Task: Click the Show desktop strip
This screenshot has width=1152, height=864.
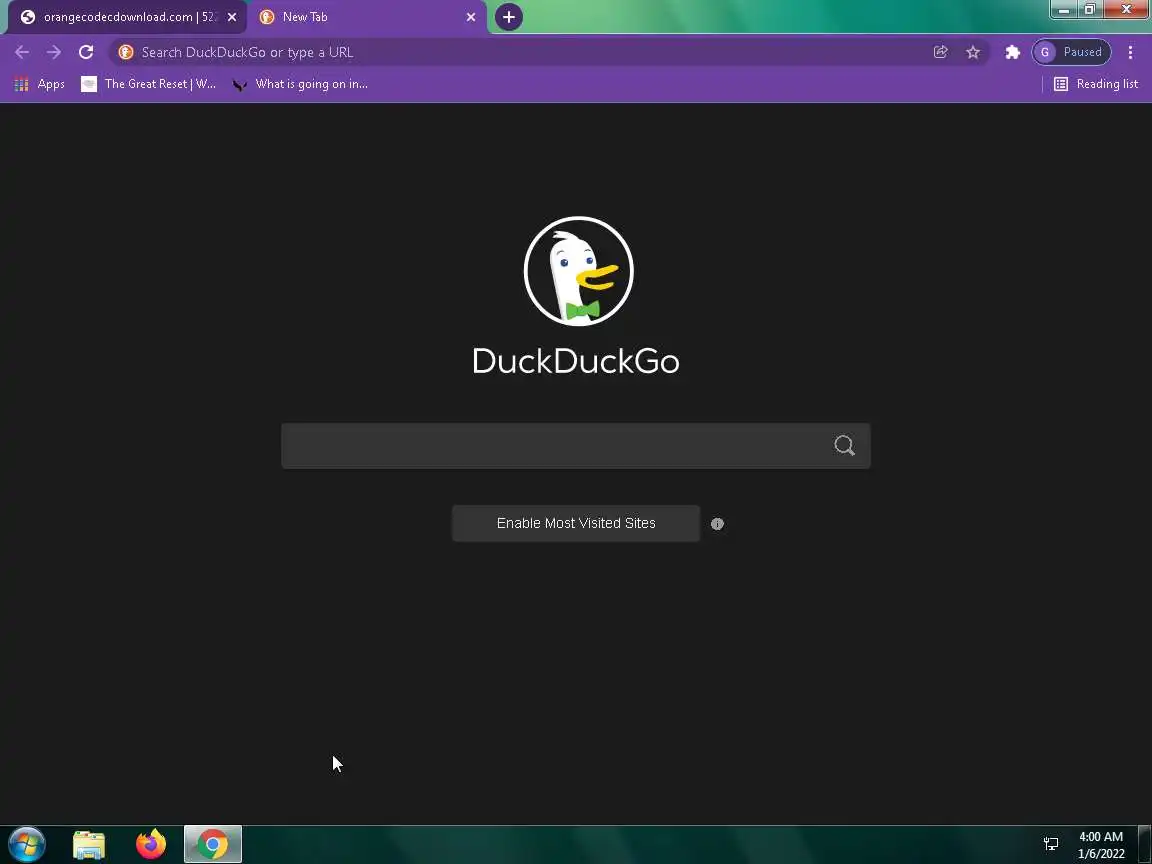Action: pos(1145,844)
